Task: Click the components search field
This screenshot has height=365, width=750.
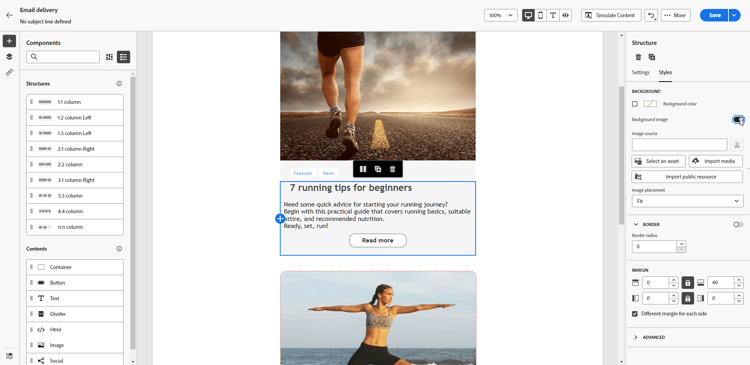Action: [x=63, y=57]
